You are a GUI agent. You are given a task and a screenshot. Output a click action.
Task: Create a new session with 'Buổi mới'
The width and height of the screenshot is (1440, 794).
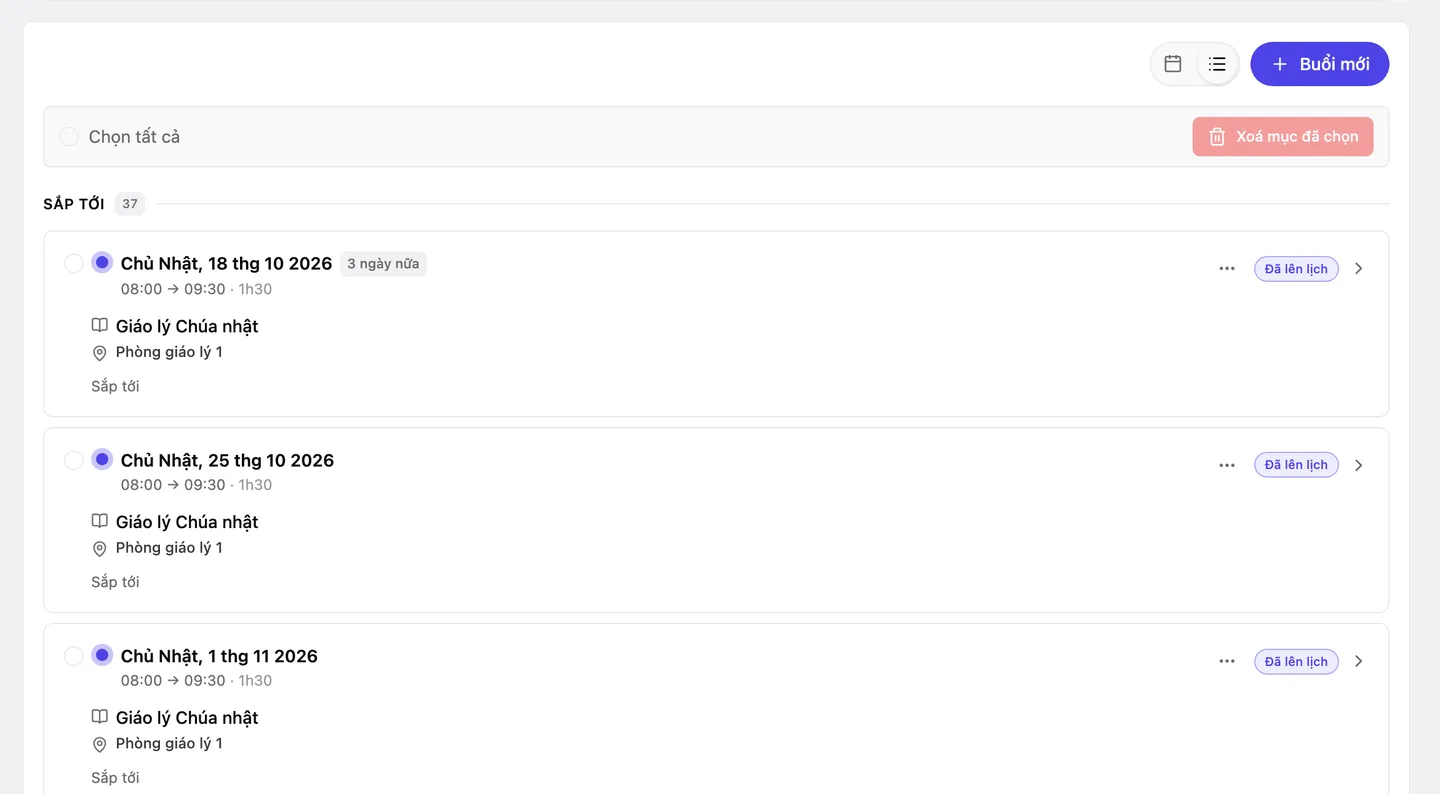(1320, 64)
